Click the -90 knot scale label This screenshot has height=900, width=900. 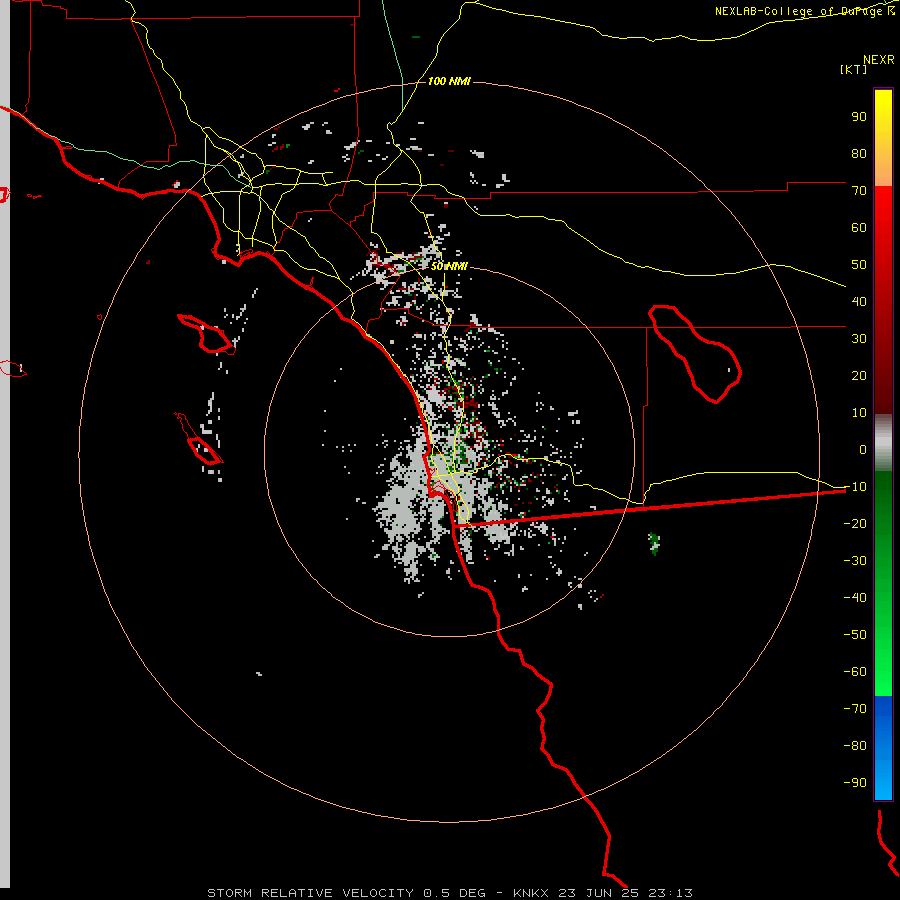pos(855,782)
